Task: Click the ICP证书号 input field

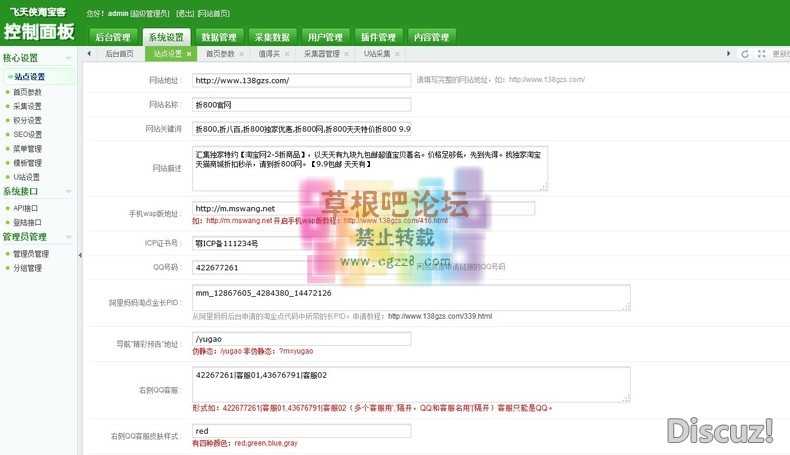Action: point(301,243)
